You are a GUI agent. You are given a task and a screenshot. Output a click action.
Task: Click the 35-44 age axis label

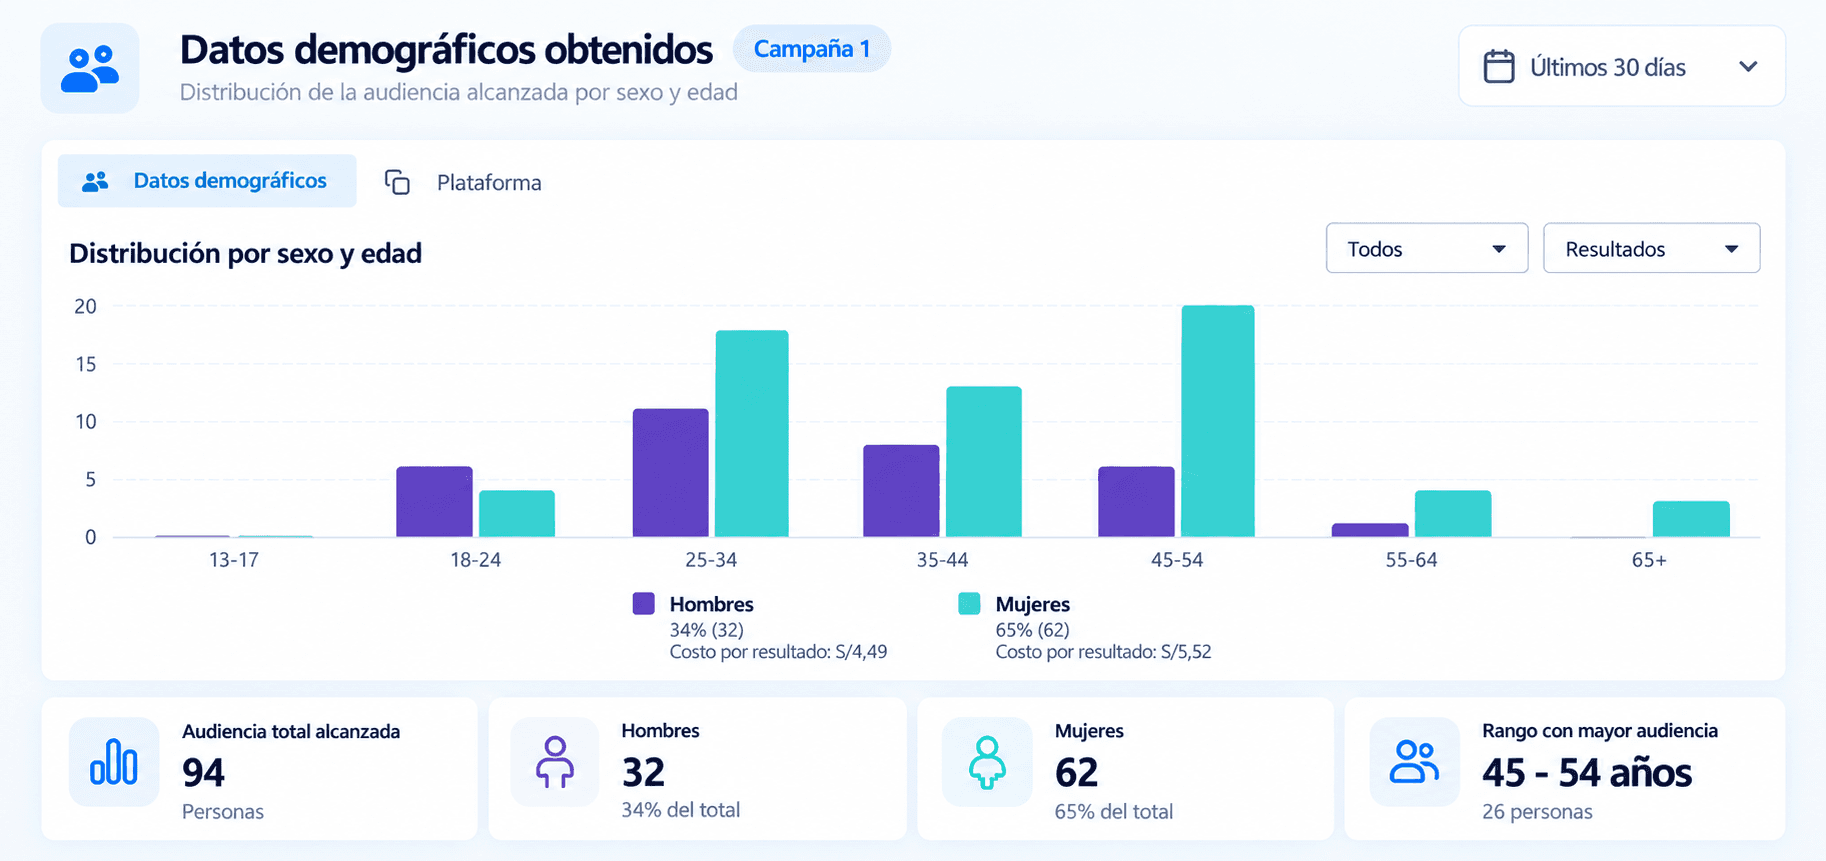click(x=942, y=560)
